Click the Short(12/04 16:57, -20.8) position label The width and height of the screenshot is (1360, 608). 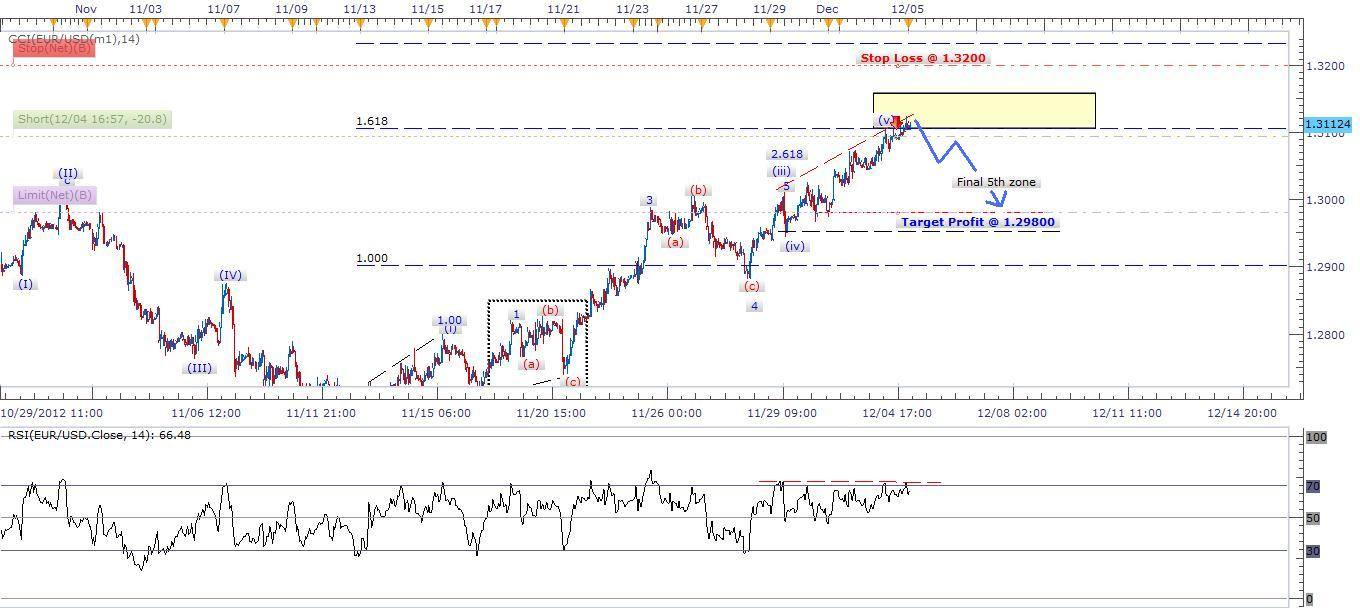[92, 119]
